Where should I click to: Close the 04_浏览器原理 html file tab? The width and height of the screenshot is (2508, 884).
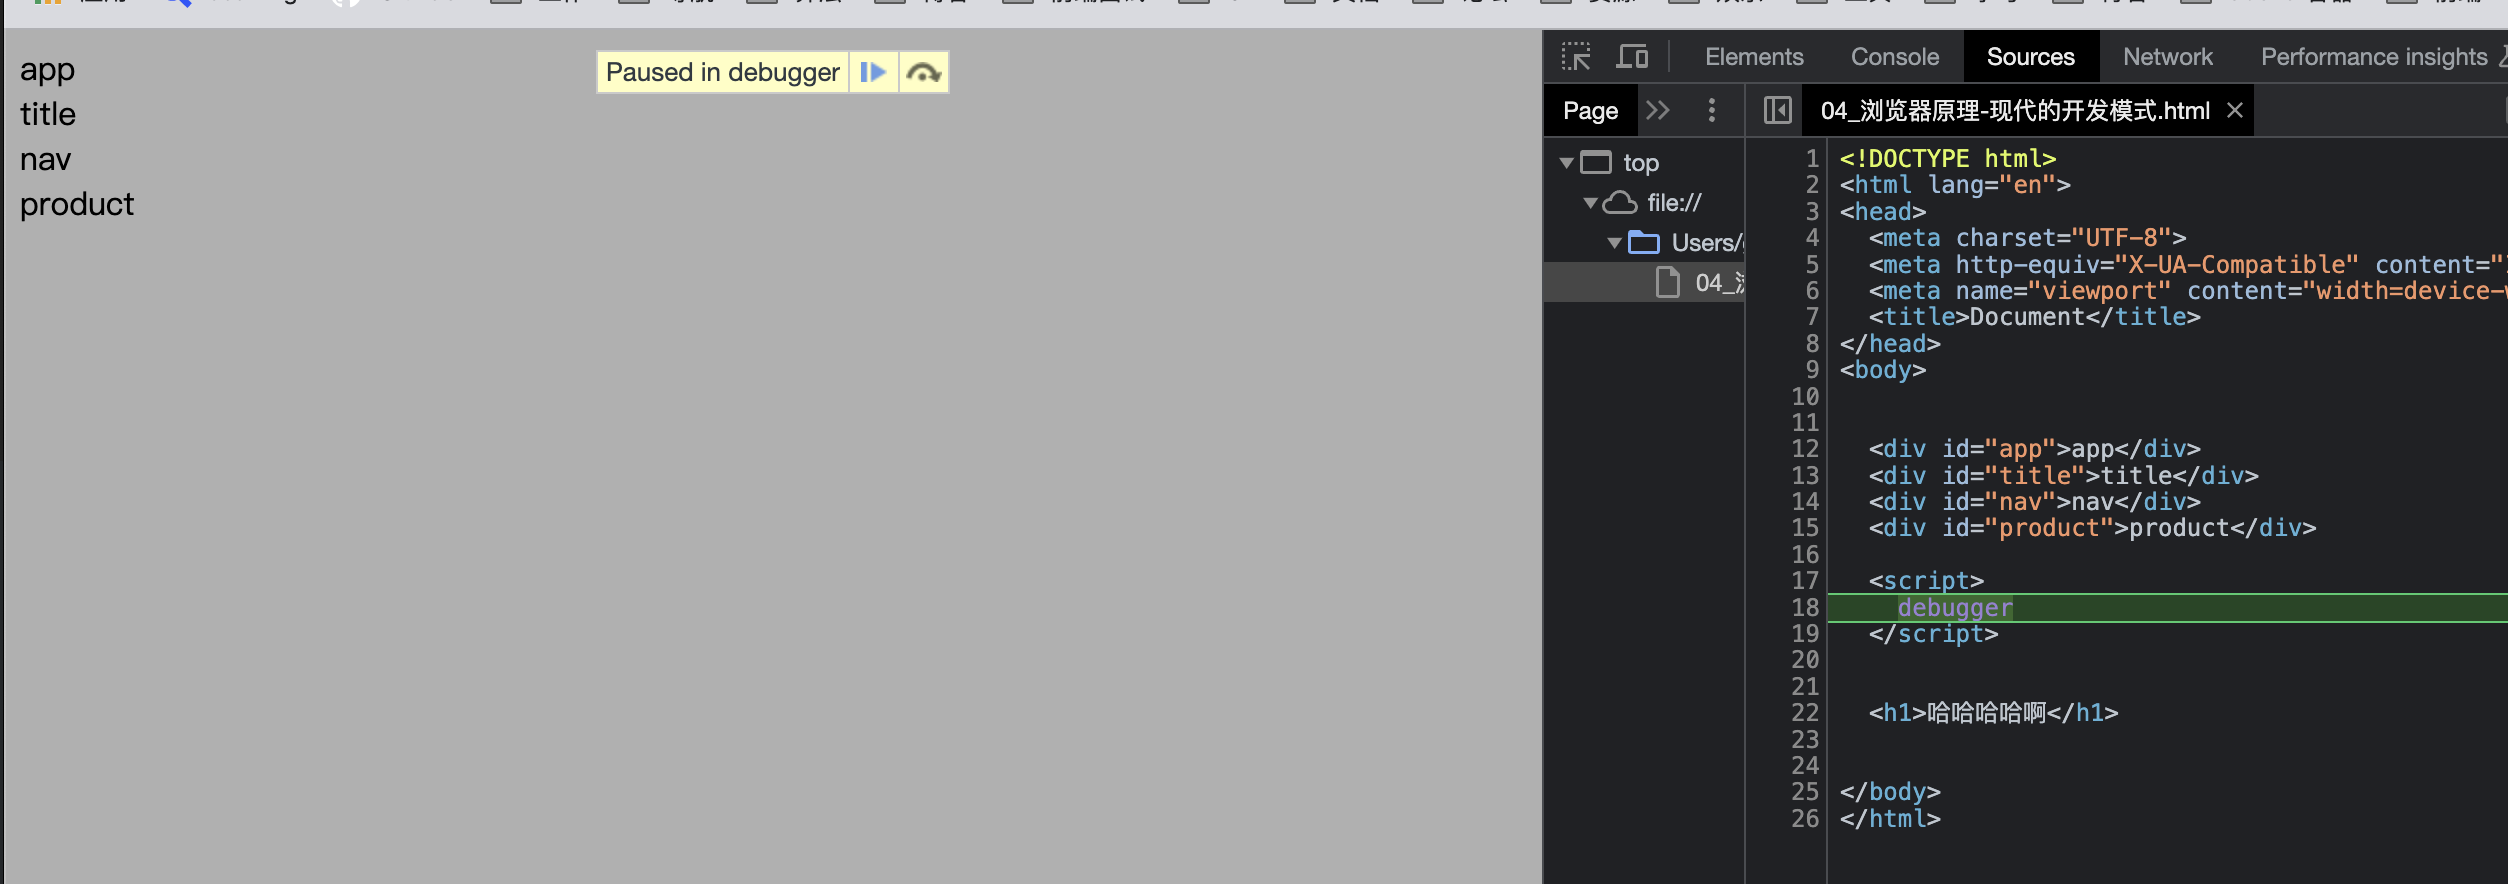[x=2235, y=110]
